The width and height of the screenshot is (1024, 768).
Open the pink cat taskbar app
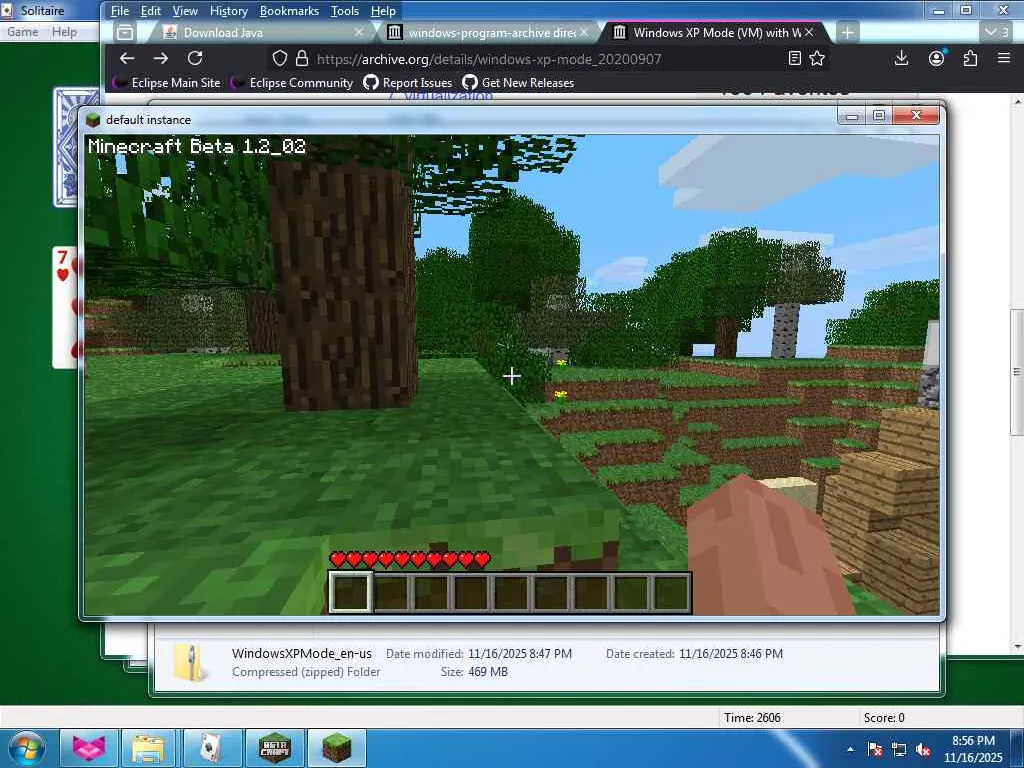pyautogui.click(x=89, y=748)
